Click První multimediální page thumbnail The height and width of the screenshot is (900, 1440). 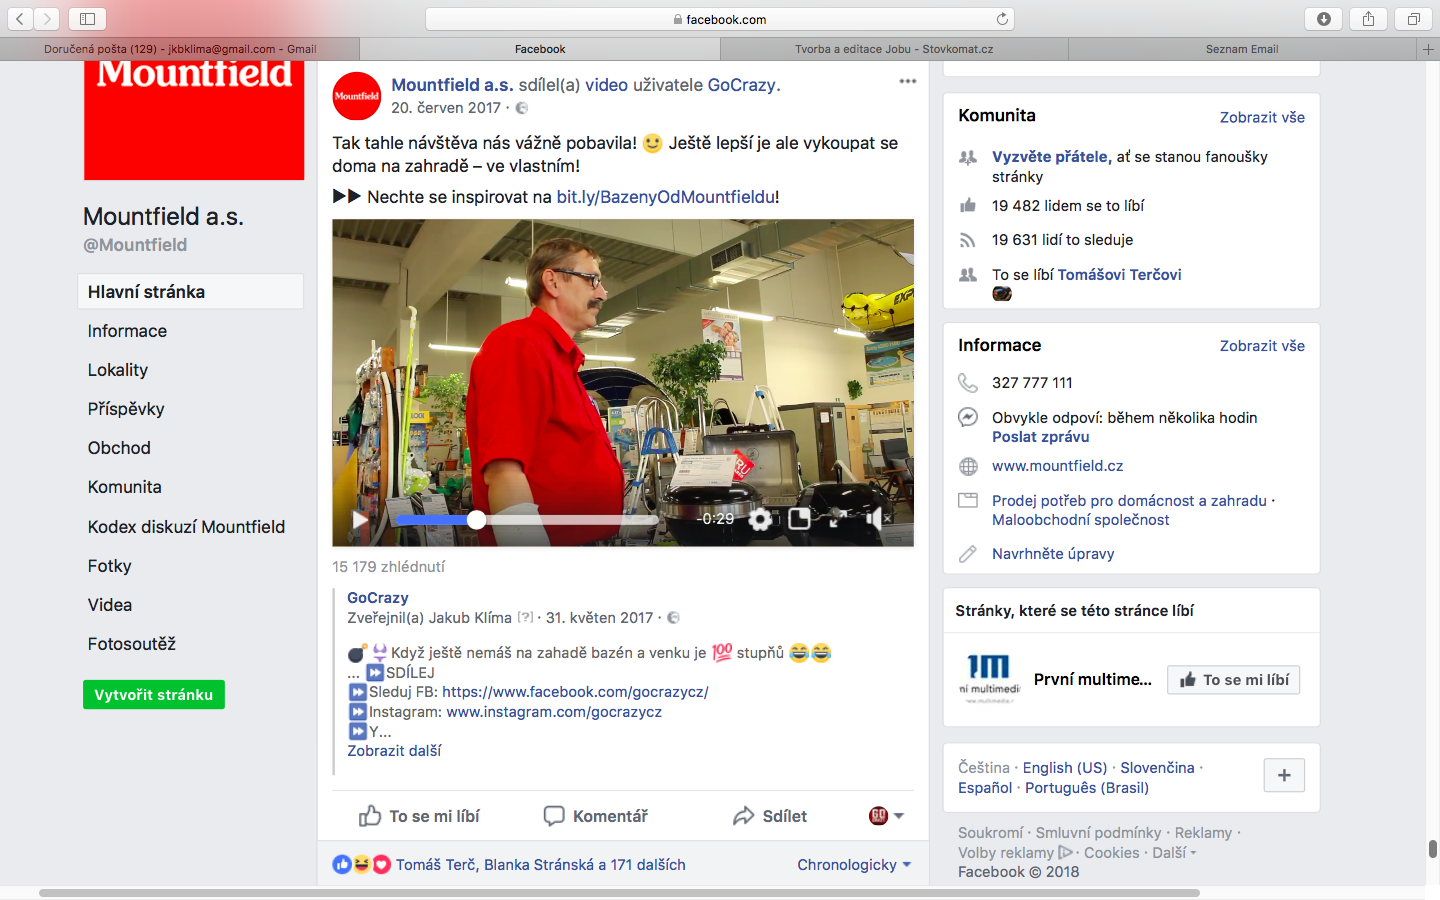coord(989,679)
